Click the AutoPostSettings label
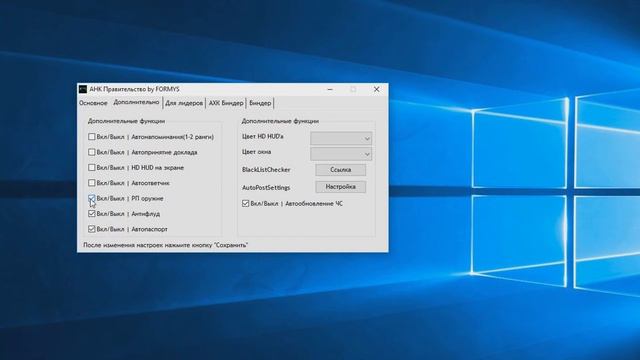This screenshot has width=640, height=360. click(x=266, y=188)
